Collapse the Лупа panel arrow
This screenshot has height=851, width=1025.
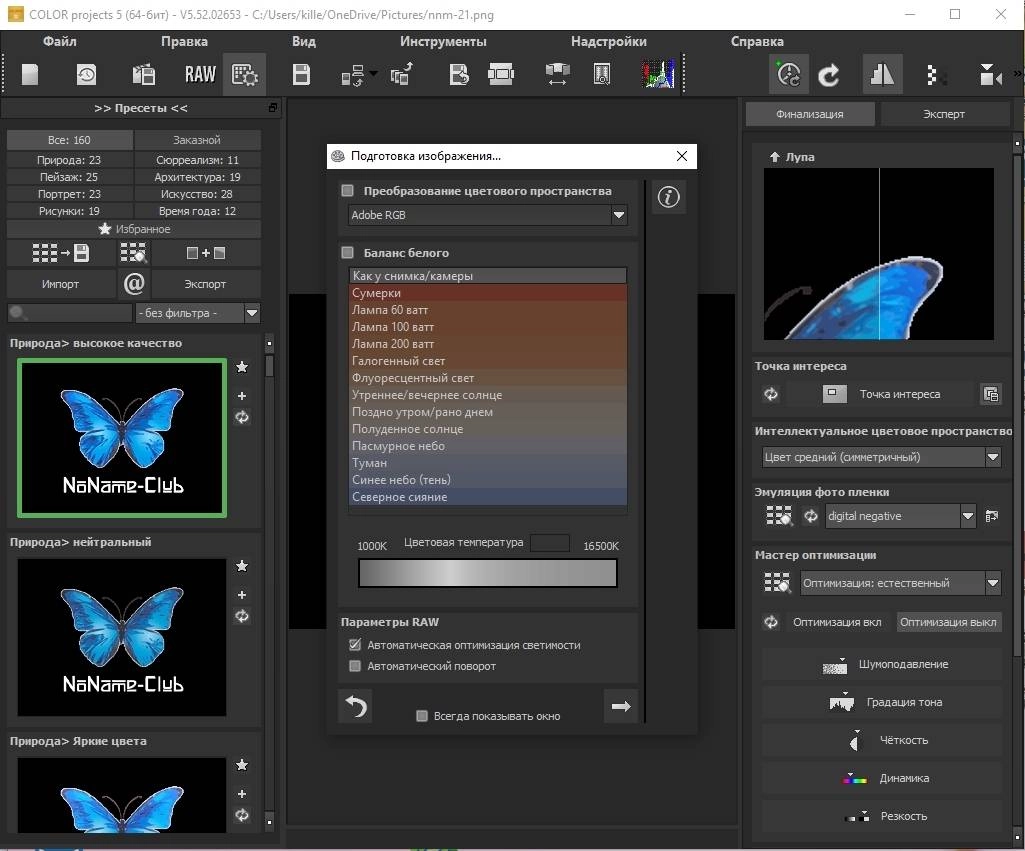775,157
